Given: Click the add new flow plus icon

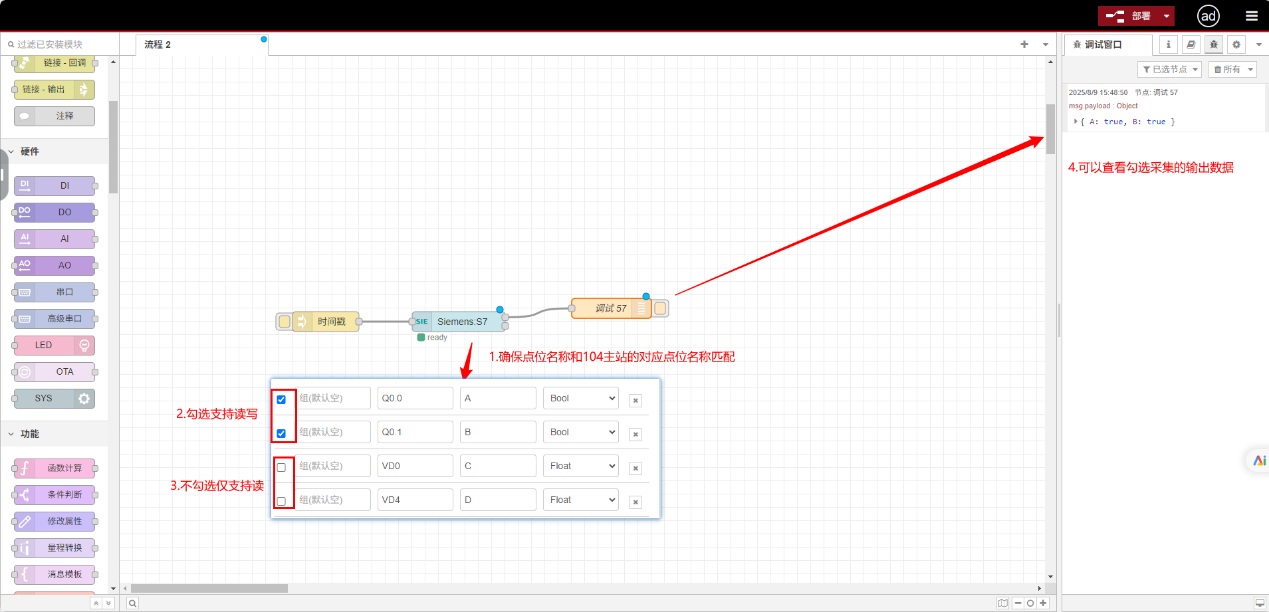Looking at the screenshot, I should pos(1024,44).
